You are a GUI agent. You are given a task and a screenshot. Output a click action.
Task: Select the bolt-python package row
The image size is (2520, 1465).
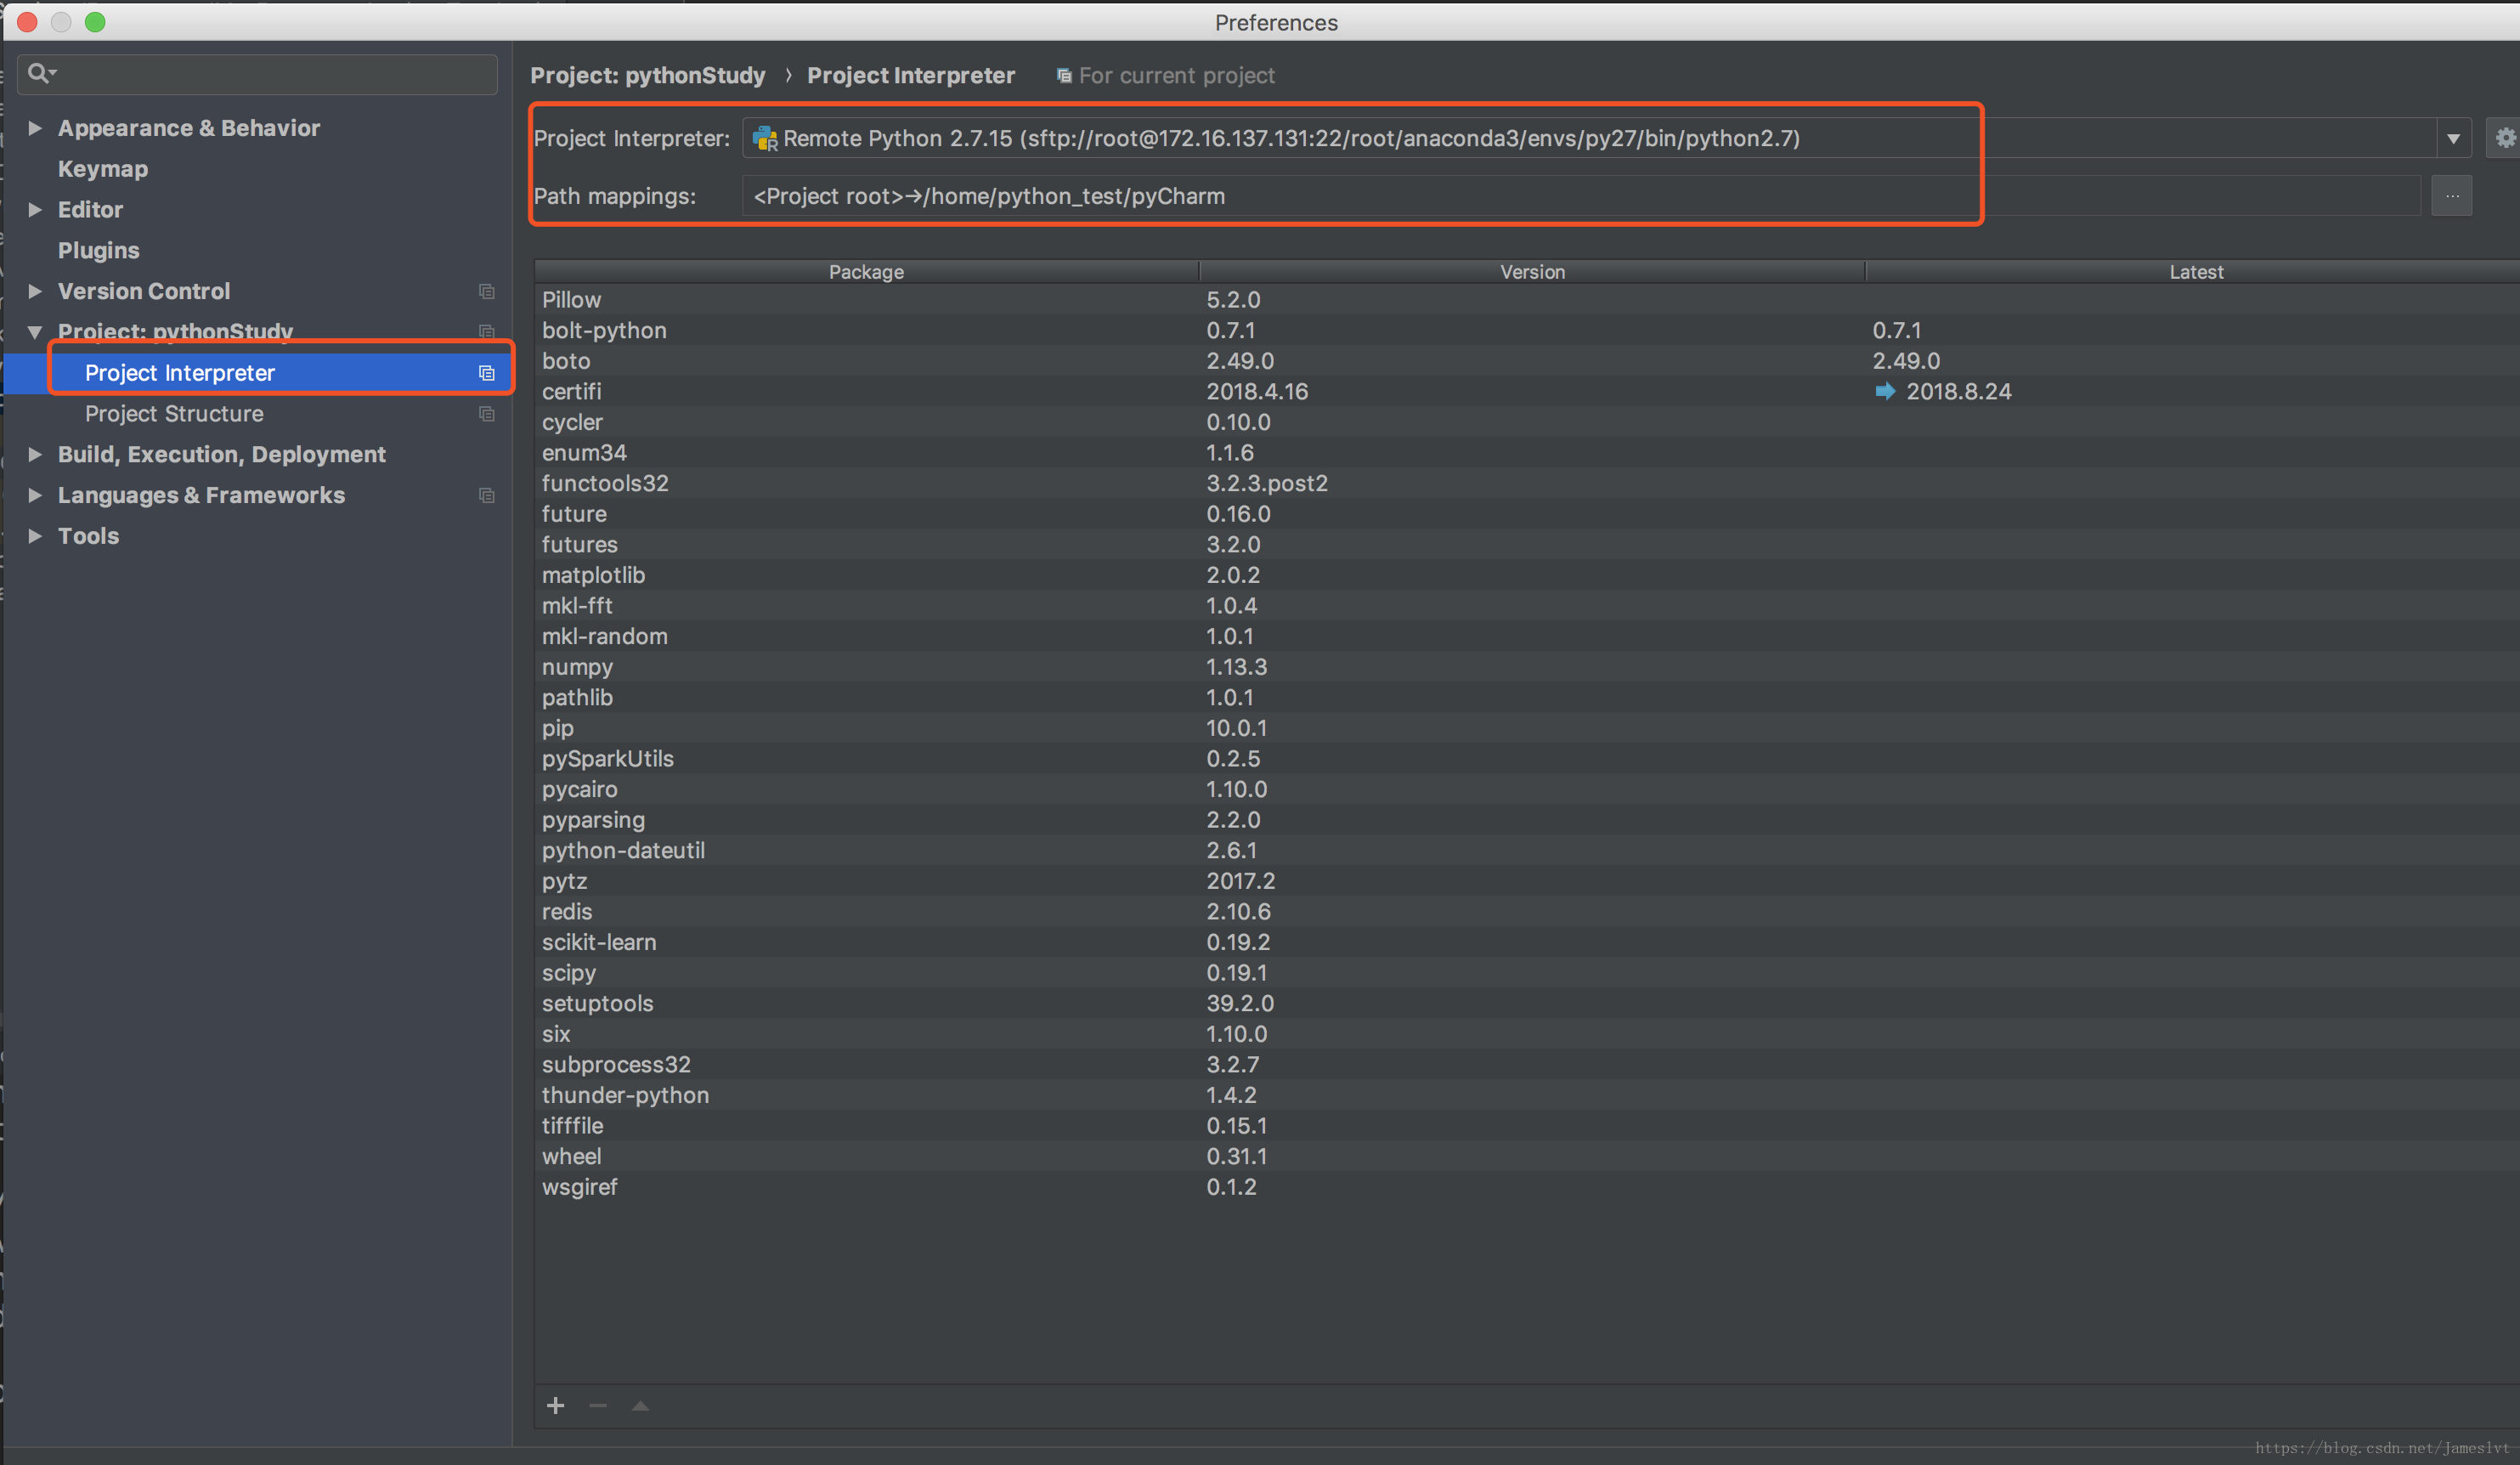click(x=1527, y=330)
